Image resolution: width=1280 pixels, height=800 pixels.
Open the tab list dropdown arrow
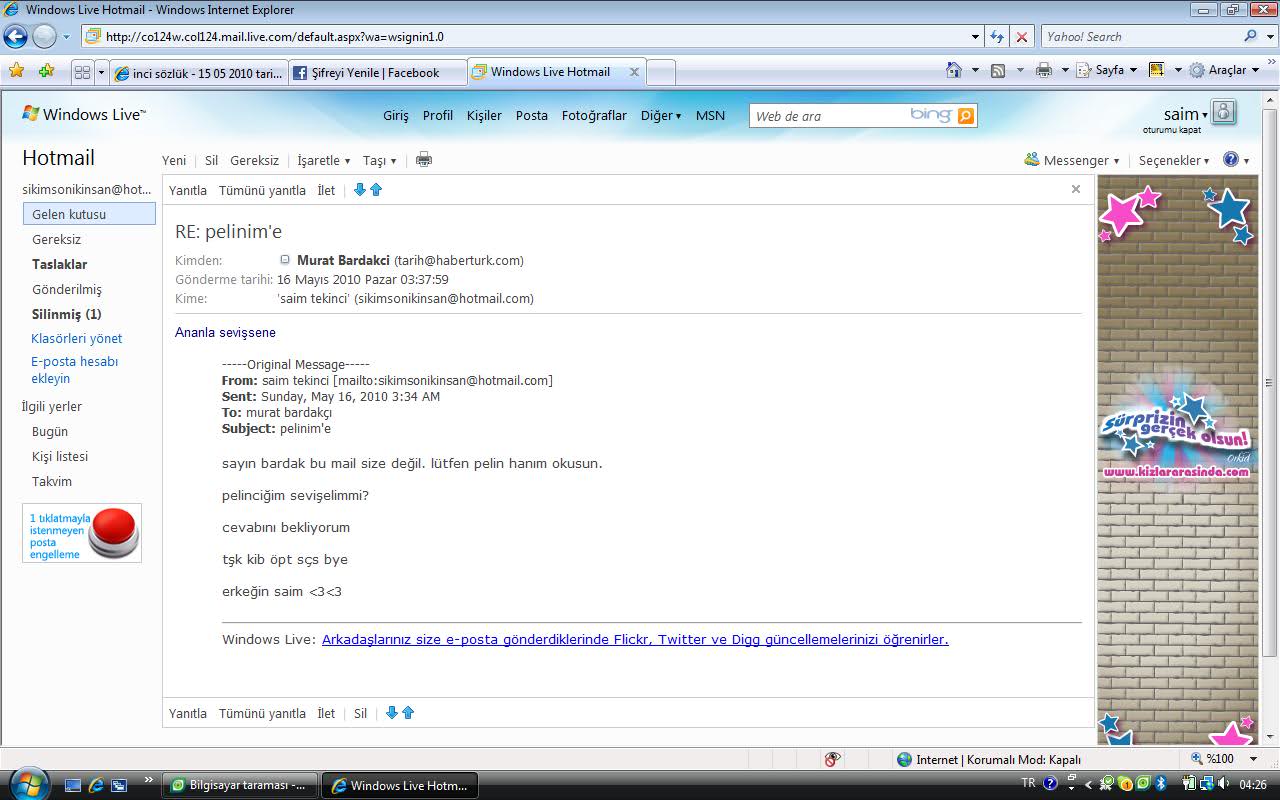click(101, 72)
